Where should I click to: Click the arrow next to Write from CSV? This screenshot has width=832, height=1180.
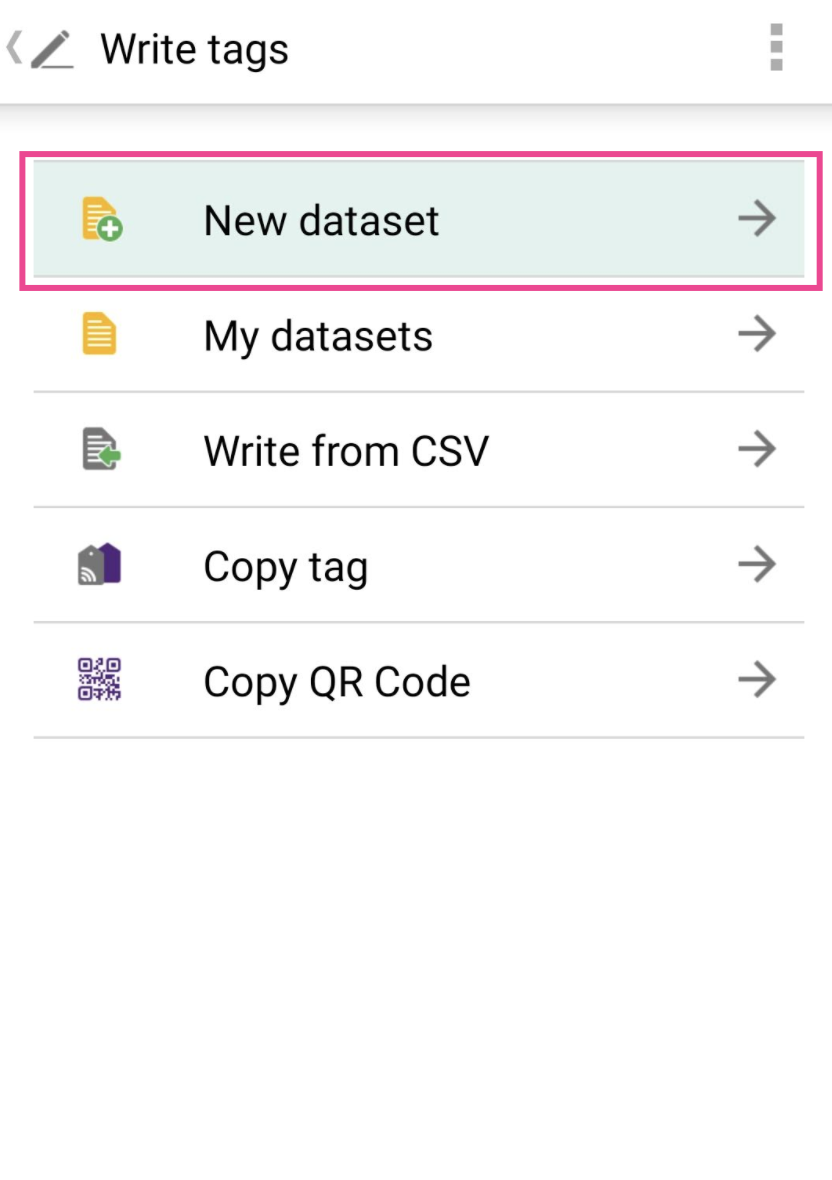[757, 449]
